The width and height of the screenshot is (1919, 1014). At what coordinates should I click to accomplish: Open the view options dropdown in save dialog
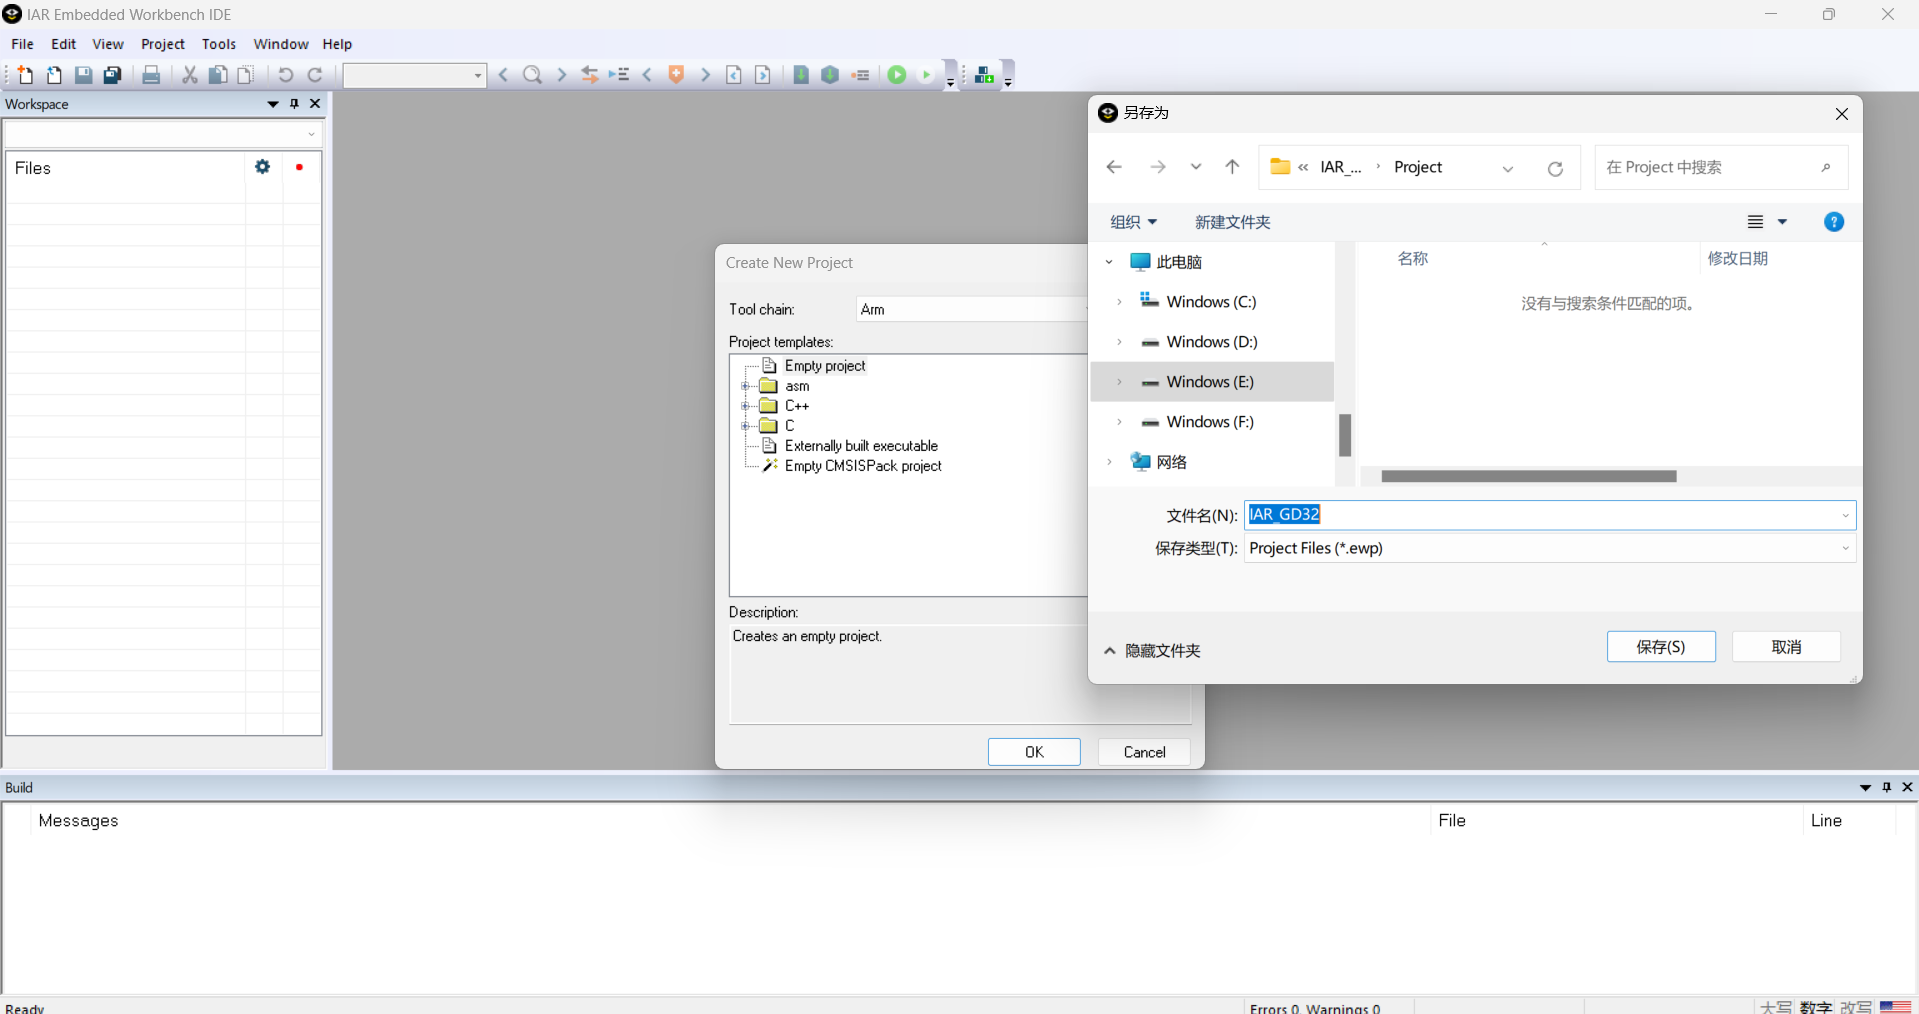(1782, 222)
